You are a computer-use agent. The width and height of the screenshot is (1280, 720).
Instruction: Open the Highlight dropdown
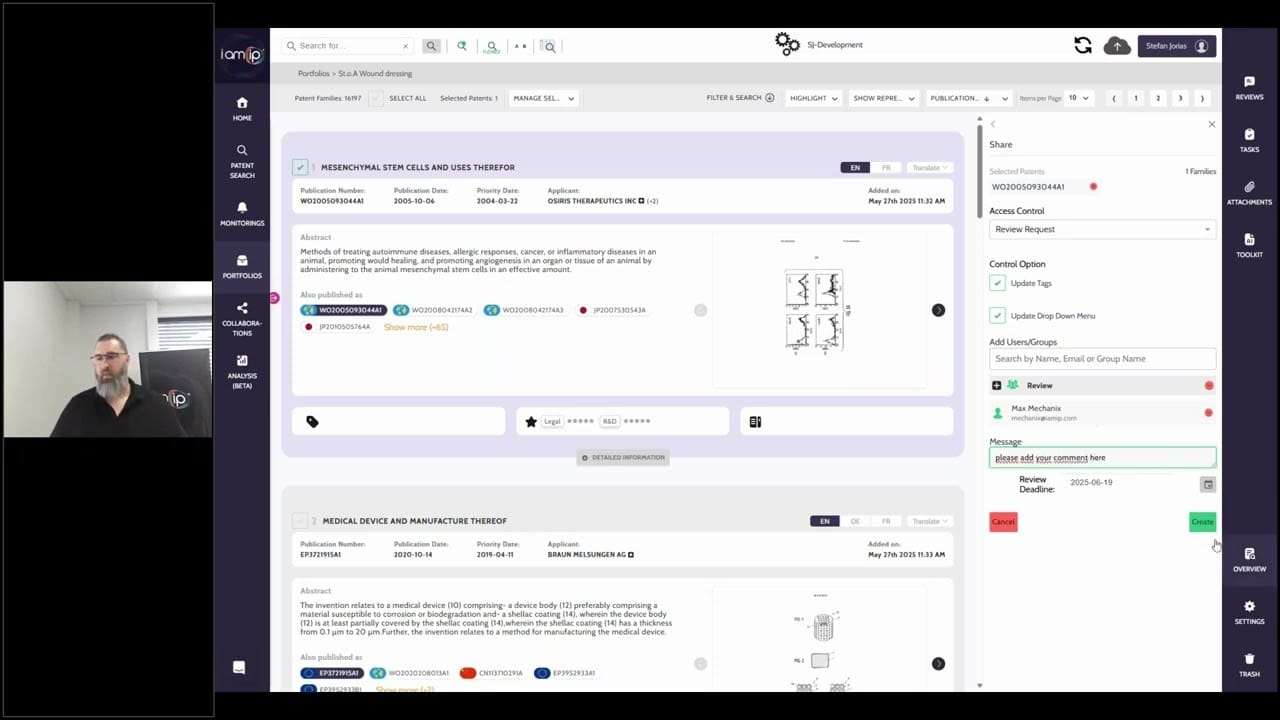(813, 98)
